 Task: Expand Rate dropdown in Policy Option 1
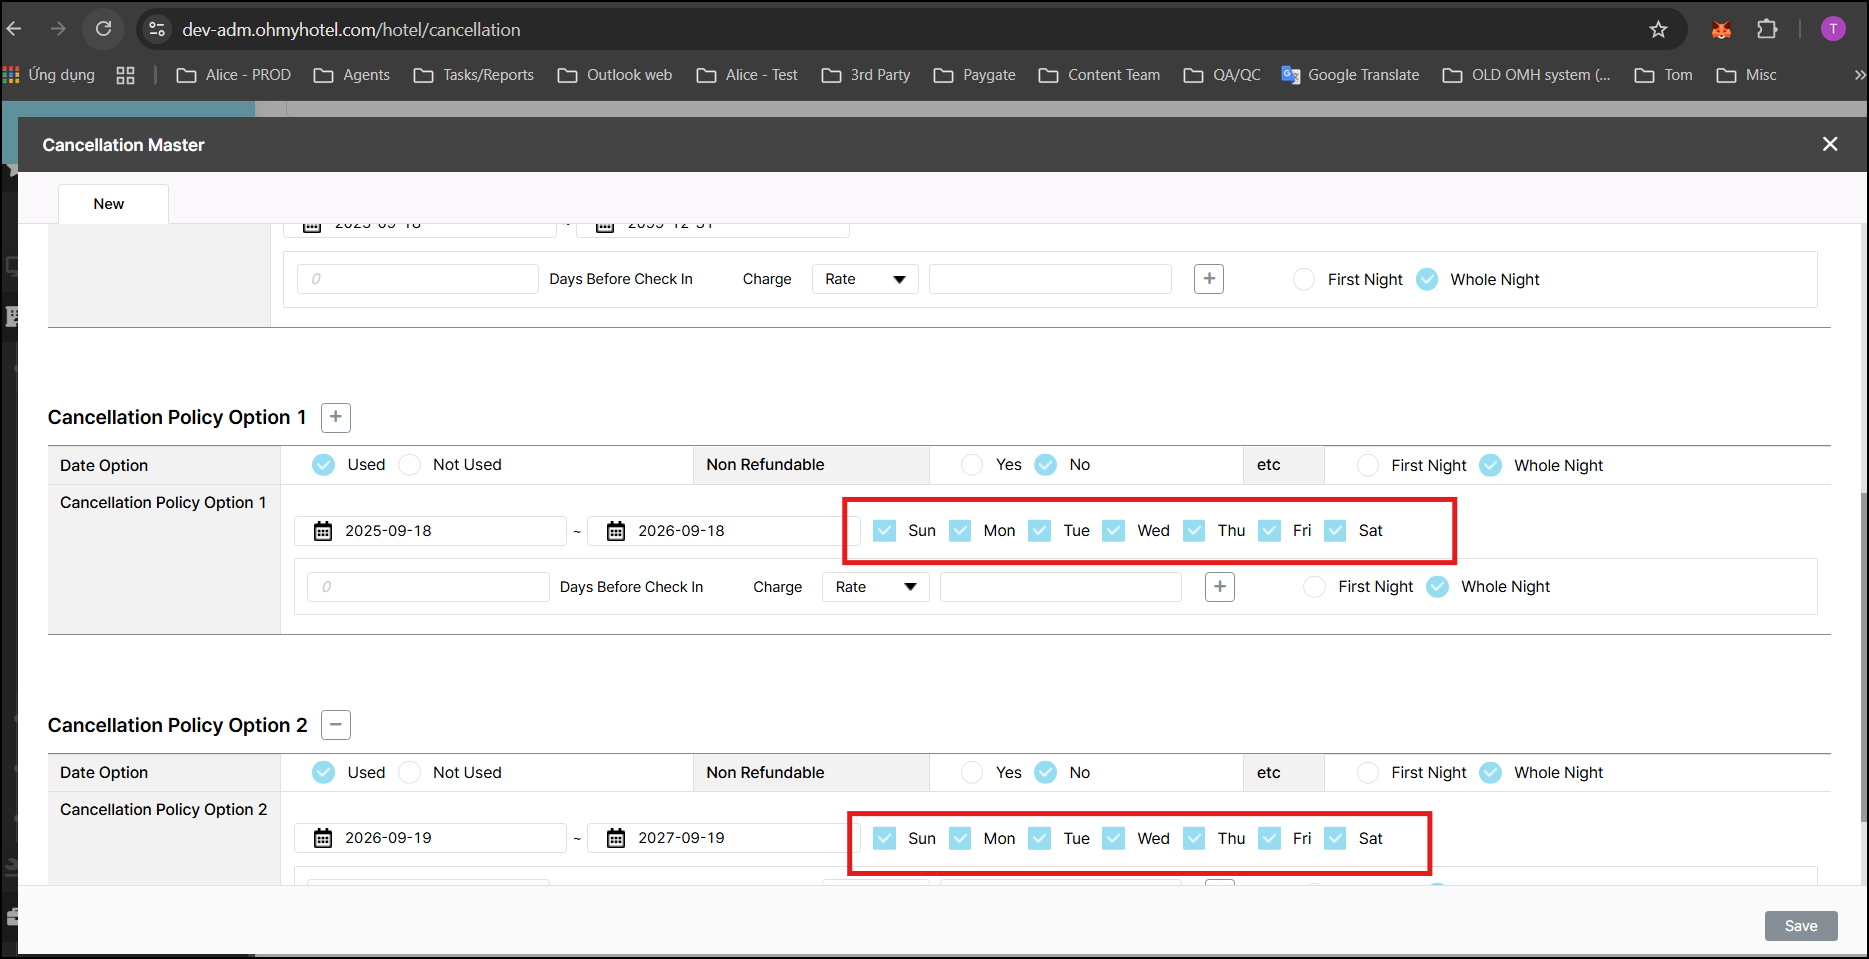point(875,587)
